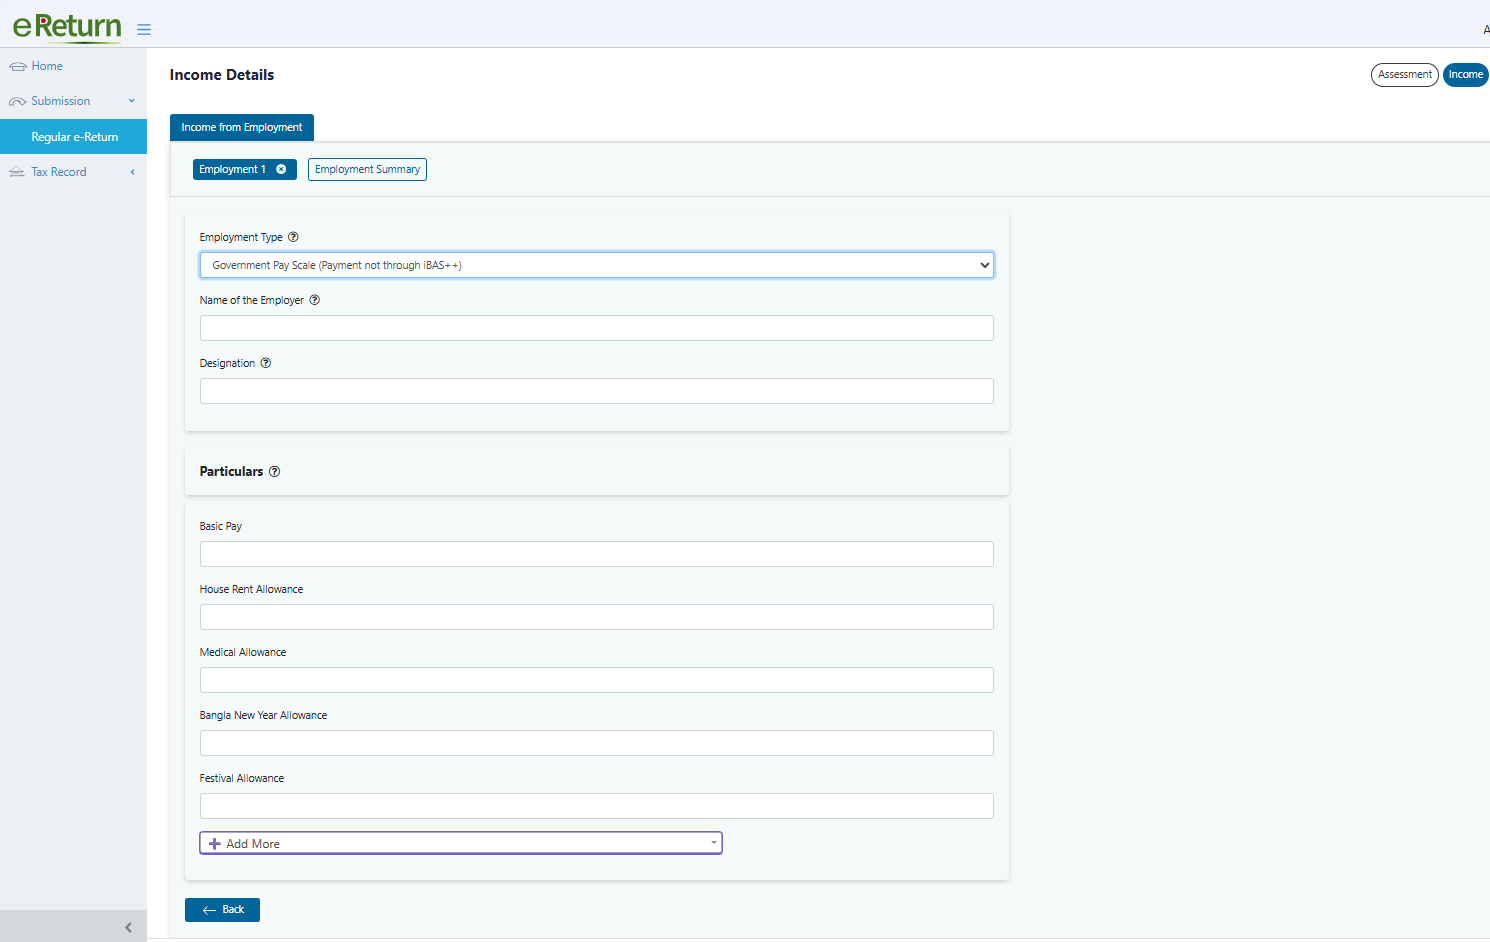This screenshot has height=942, width=1490.
Task: Click the Tax Record bank icon
Action: click(17, 172)
